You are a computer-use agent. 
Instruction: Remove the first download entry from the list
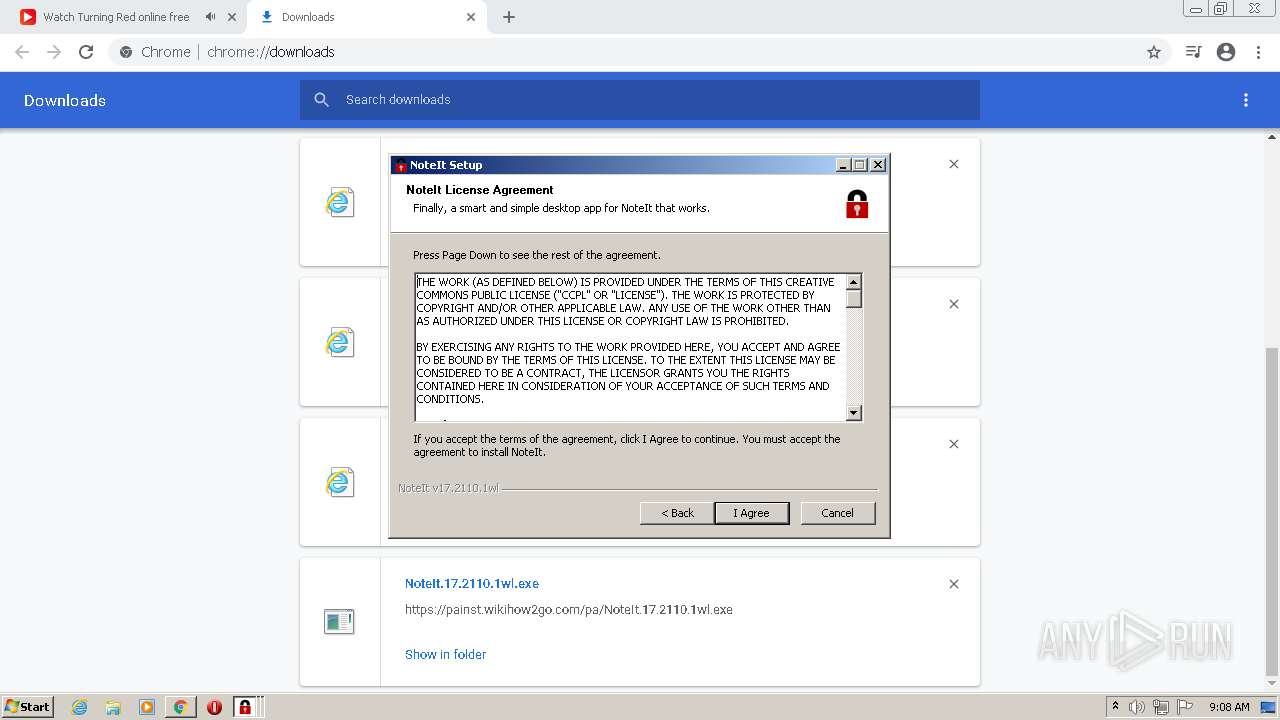tap(954, 164)
